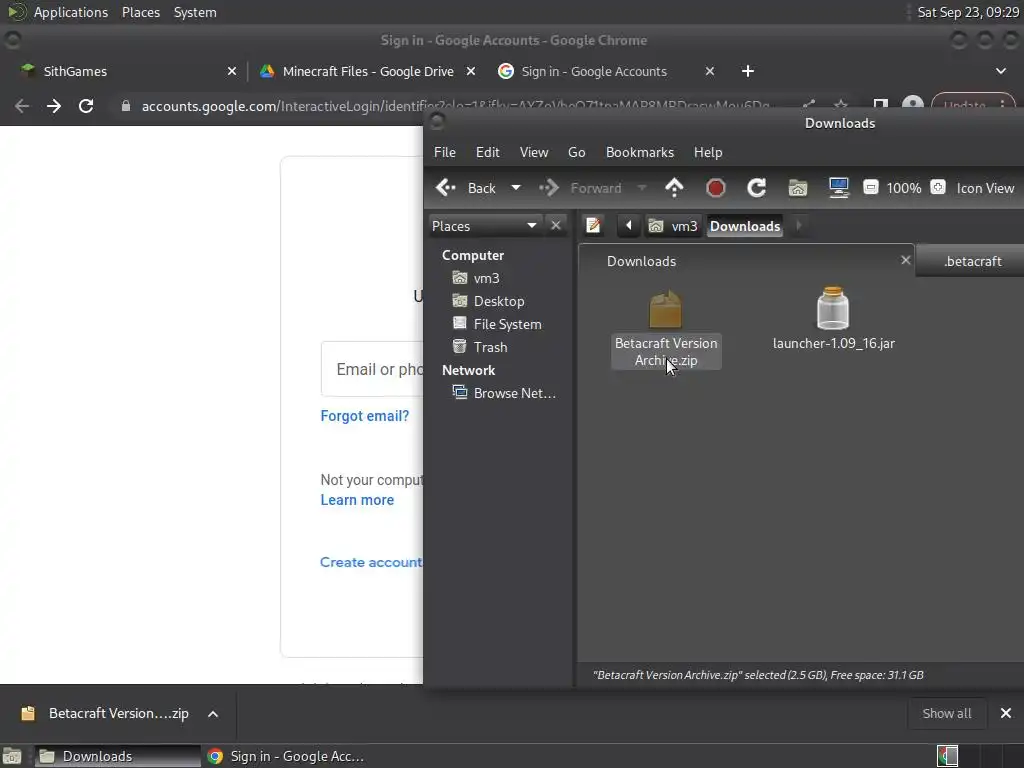The height and width of the screenshot is (768, 1024).
Task: Zoom out with the minus icon
Action: pyautogui.click(x=871, y=187)
